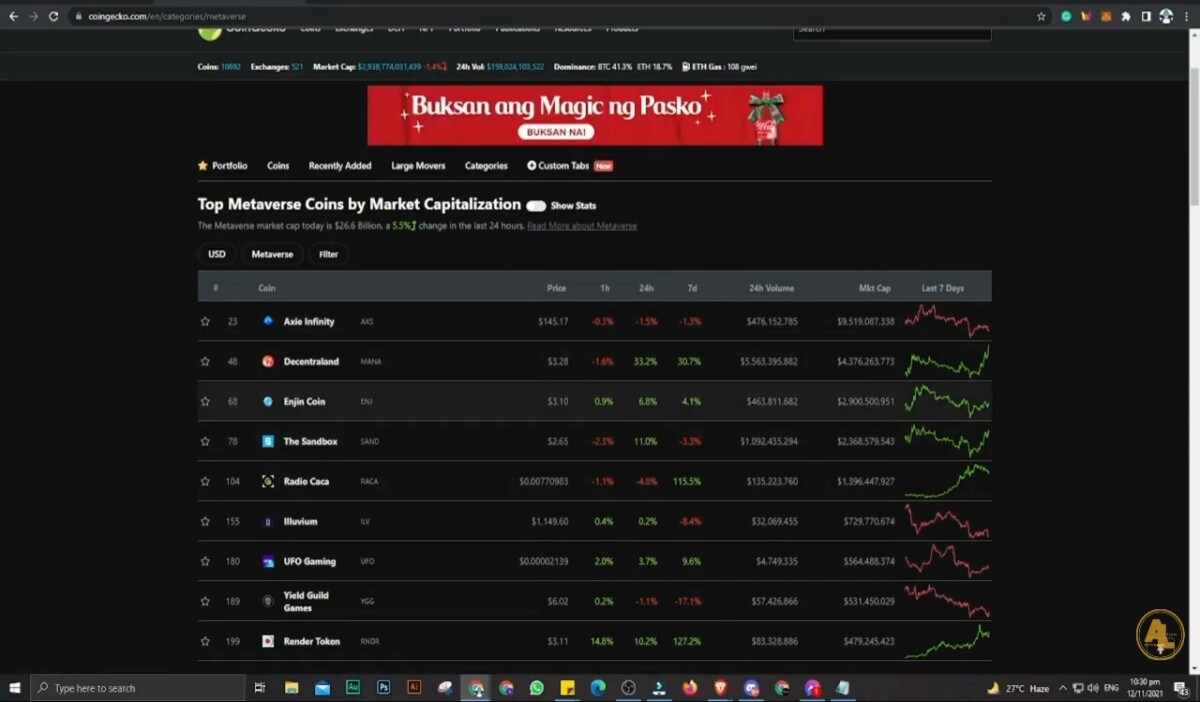This screenshot has height=702, width=1200.
Task: Switch to the Large Movers tab
Action: click(418, 165)
